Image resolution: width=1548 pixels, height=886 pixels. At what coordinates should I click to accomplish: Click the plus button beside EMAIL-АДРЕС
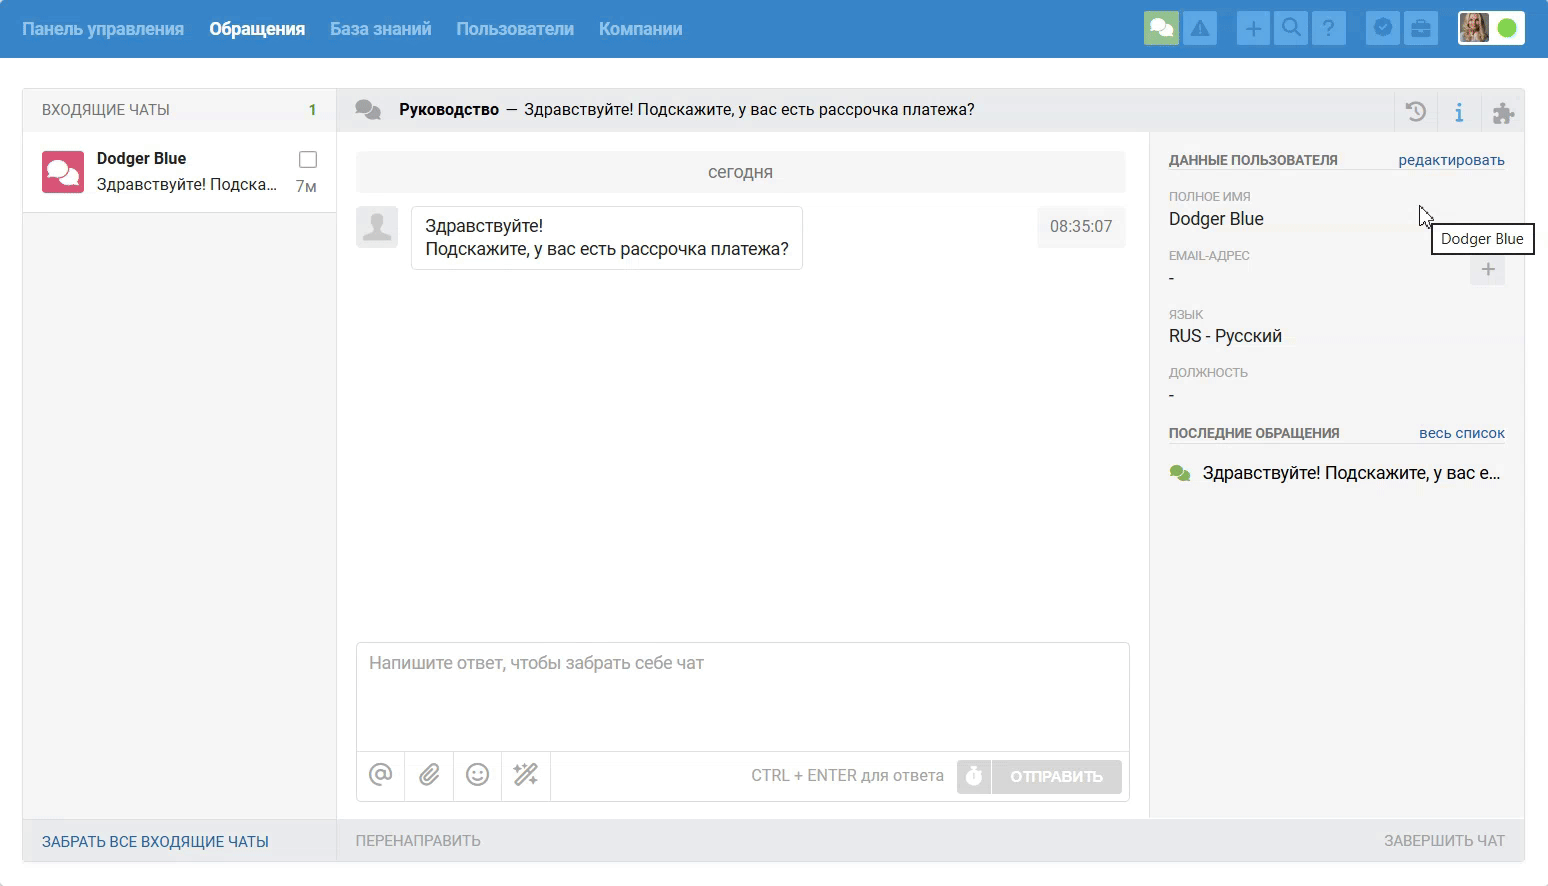pyautogui.click(x=1488, y=269)
